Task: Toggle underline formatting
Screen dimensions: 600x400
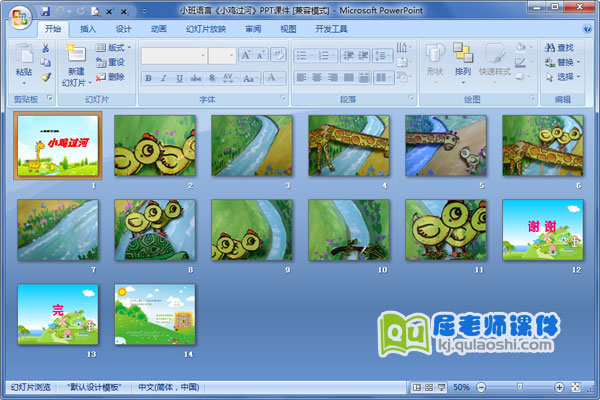Action: [x=179, y=78]
